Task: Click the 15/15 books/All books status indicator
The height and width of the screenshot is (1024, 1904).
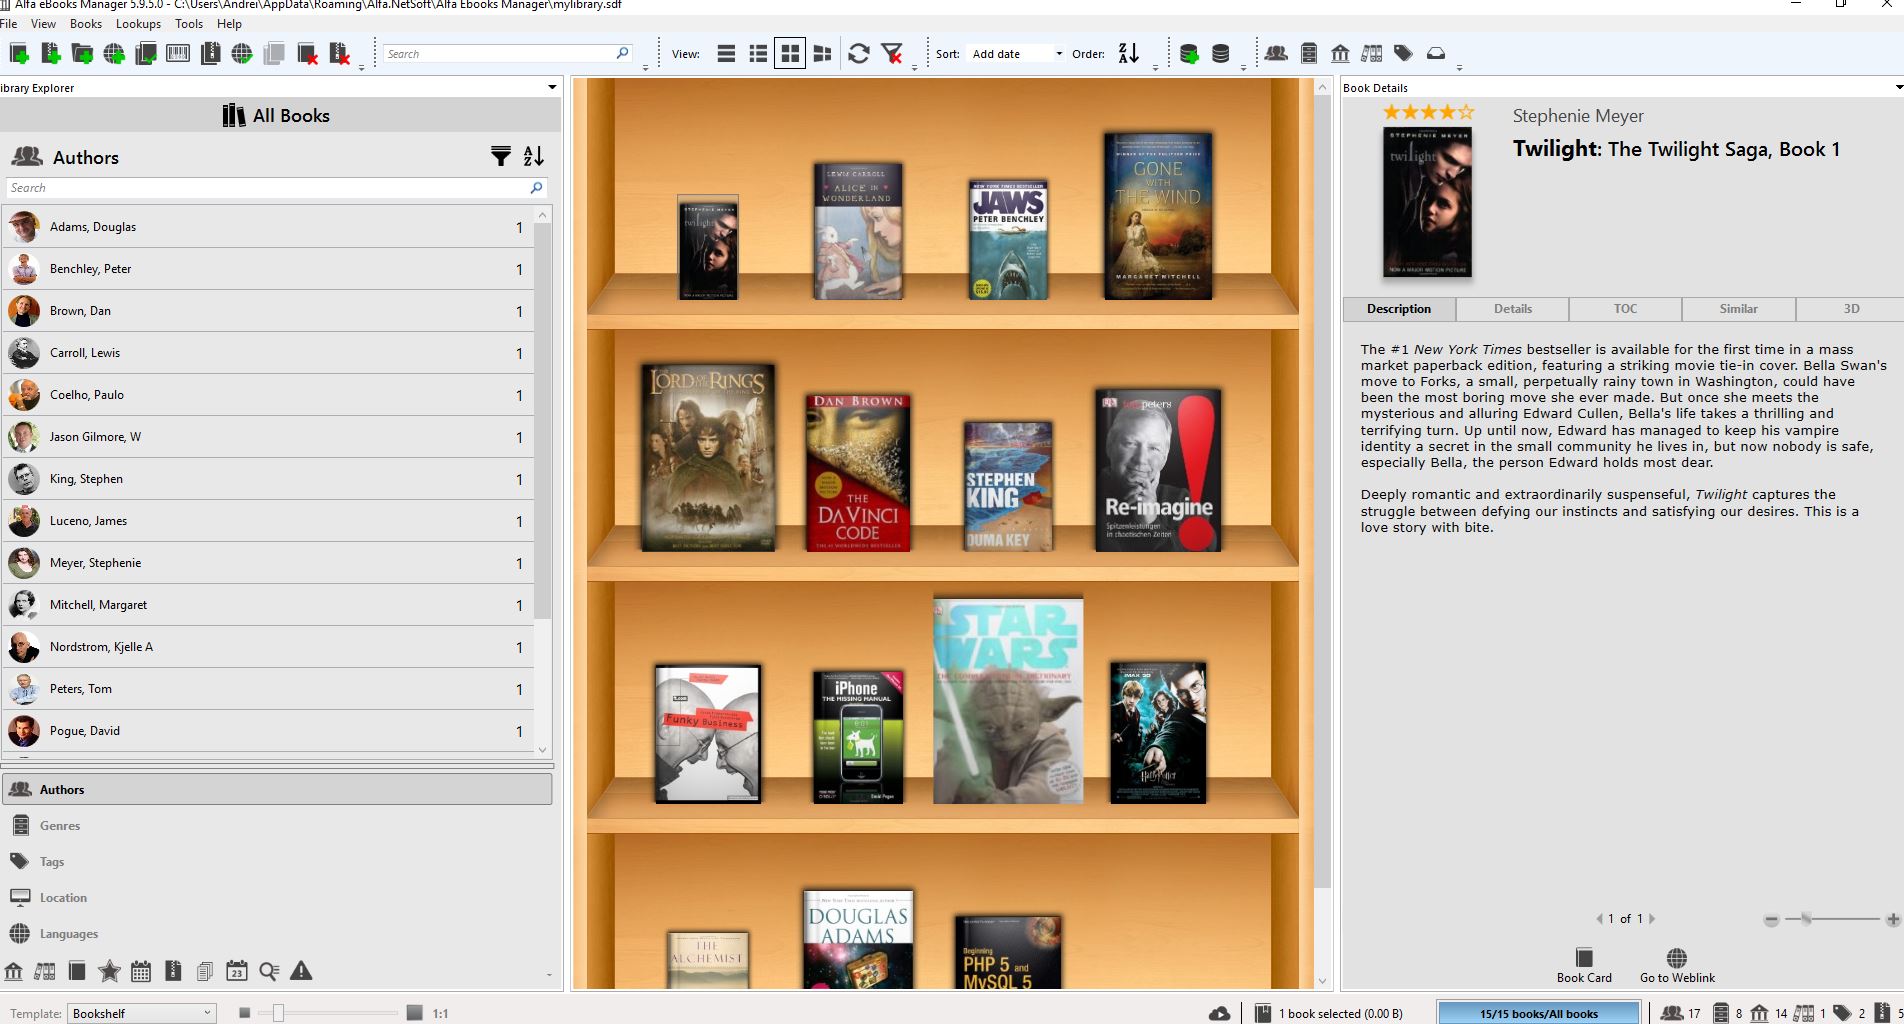Action: click(1539, 1013)
